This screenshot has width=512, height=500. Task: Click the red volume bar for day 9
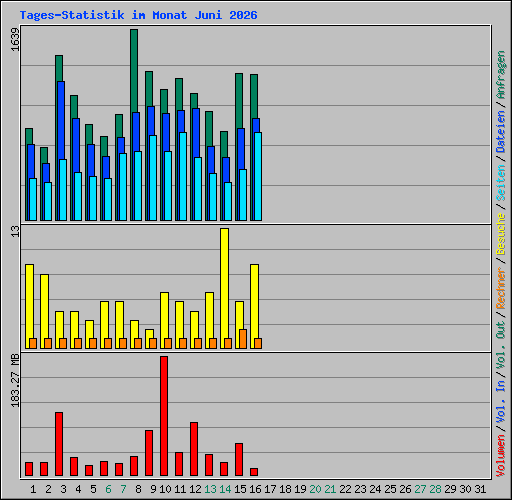click(x=149, y=453)
